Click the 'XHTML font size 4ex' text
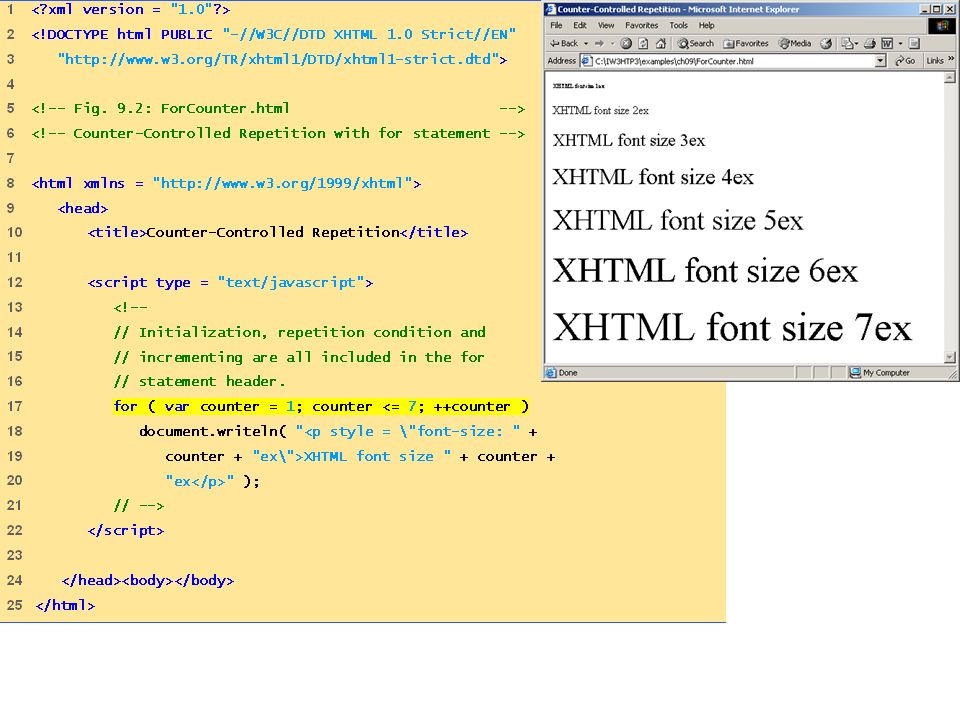This screenshot has height=720, width=960. [653, 177]
